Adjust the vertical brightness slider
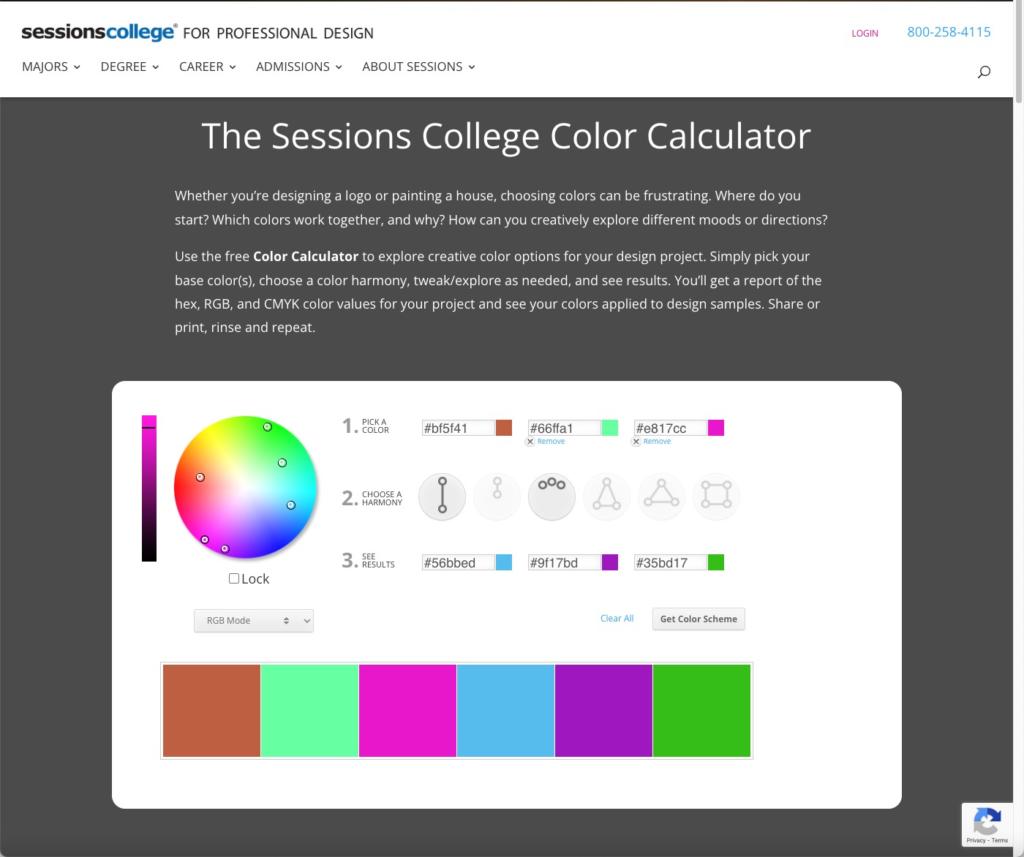The width and height of the screenshot is (1024, 857). point(150,485)
